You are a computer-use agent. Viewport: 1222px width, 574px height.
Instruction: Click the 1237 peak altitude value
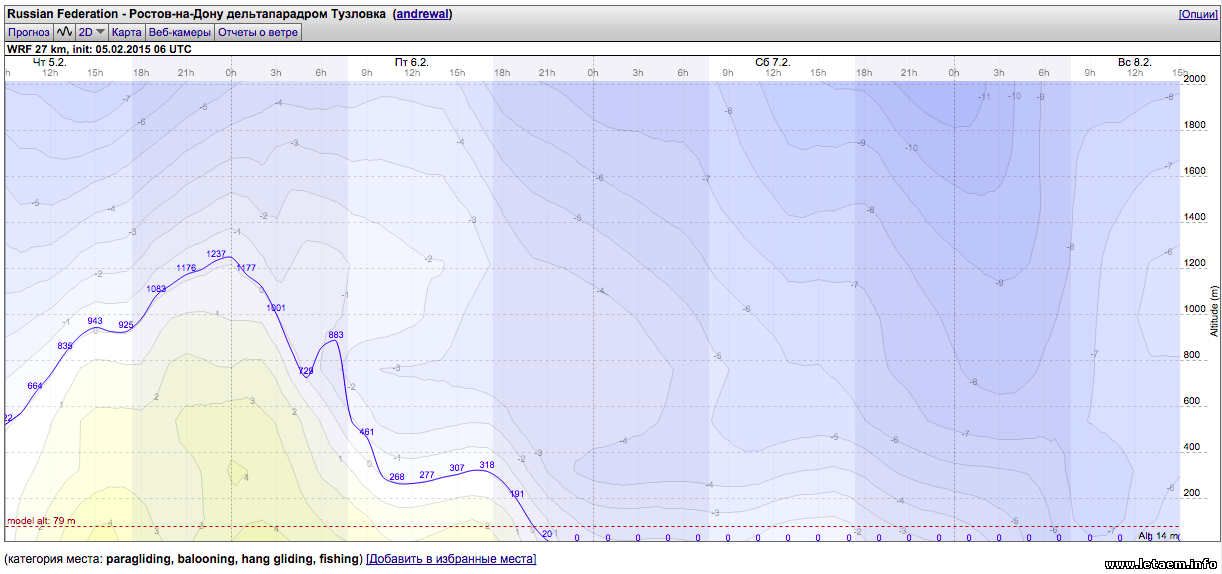pyautogui.click(x=216, y=254)
